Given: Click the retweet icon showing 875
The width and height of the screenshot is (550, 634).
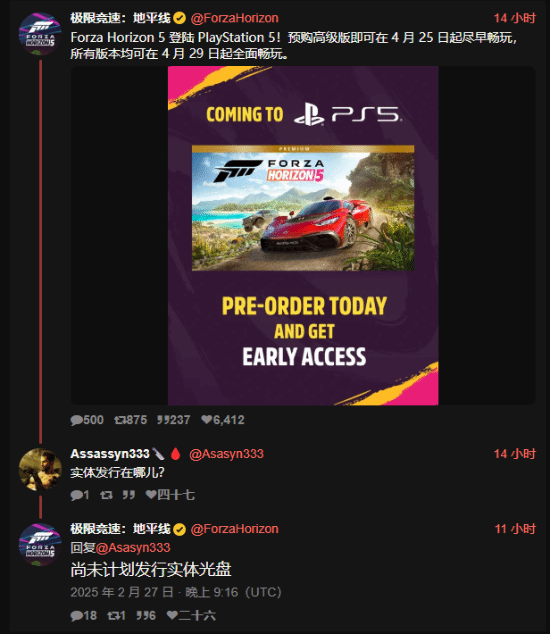Looking at the screenshot, I should pos(120,420).
